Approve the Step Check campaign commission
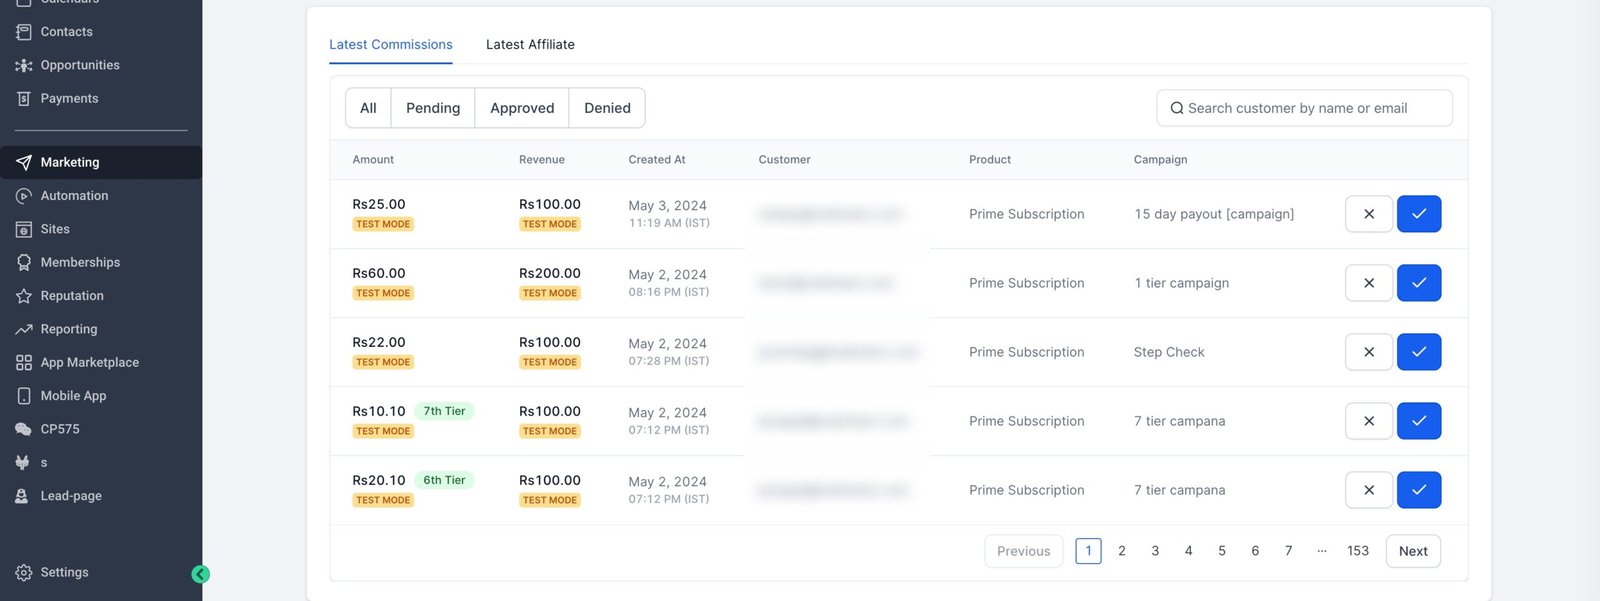The width and height of the screenshot is (1600, 601). pos(1418,352)
